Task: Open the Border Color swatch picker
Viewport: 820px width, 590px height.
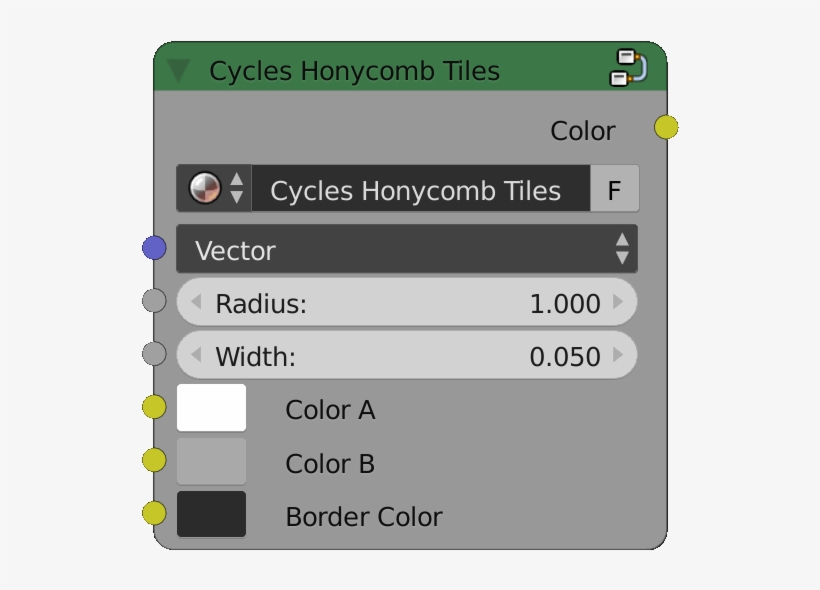Action: pos(211,514)
